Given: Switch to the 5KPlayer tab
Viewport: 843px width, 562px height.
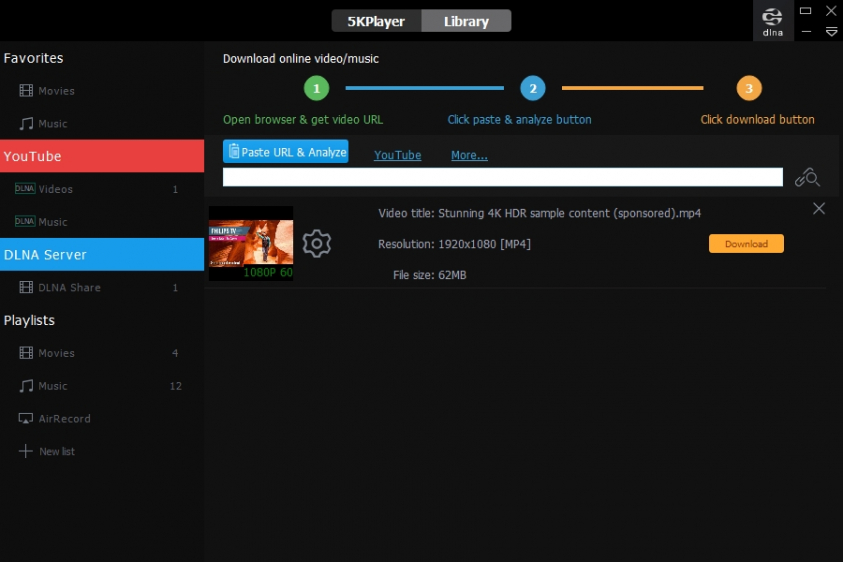Looking at the screenshot, I should click(x=376, y=21).
